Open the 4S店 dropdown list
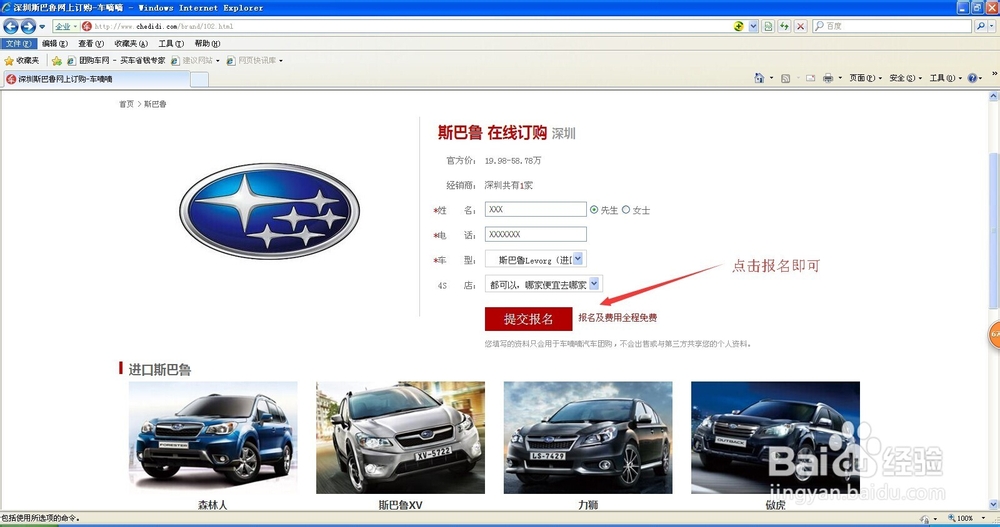The width and height of the screenshot is (1000, 527). tap(543, 284)
